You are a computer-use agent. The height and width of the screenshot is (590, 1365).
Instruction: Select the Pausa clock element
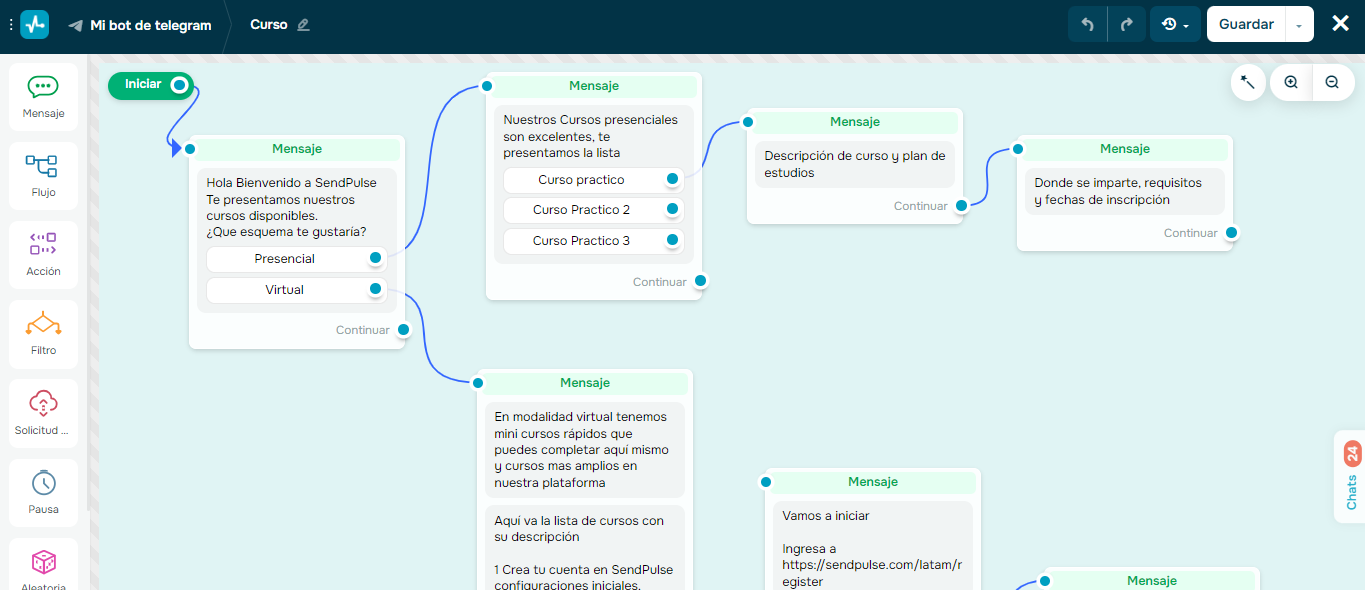43,493
